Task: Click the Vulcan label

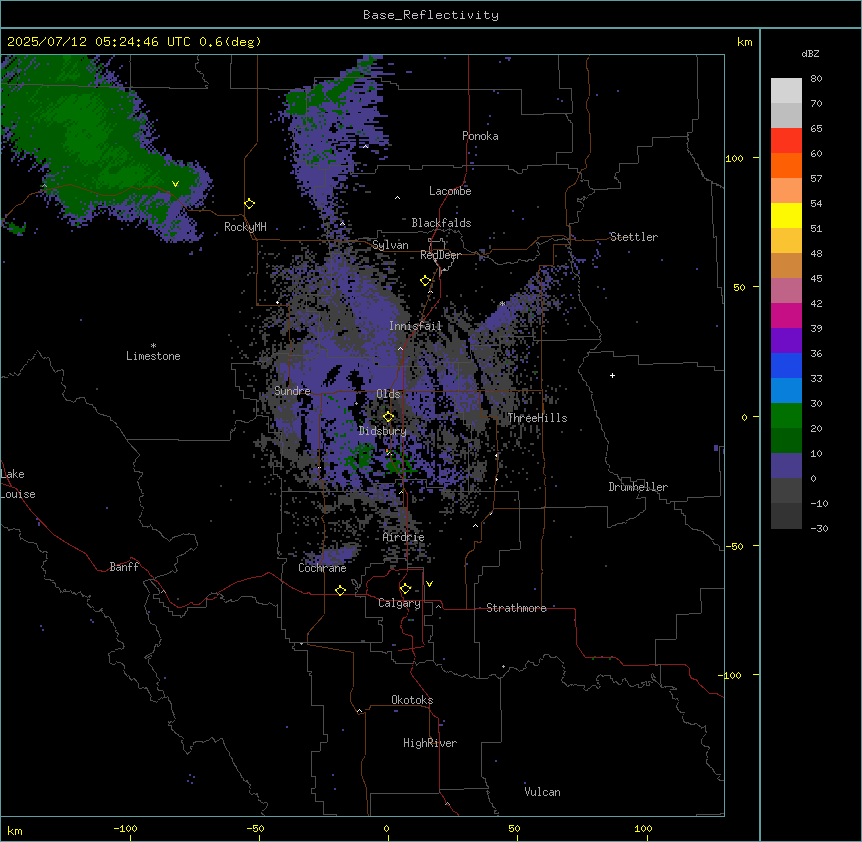Action: coord(543,792)
